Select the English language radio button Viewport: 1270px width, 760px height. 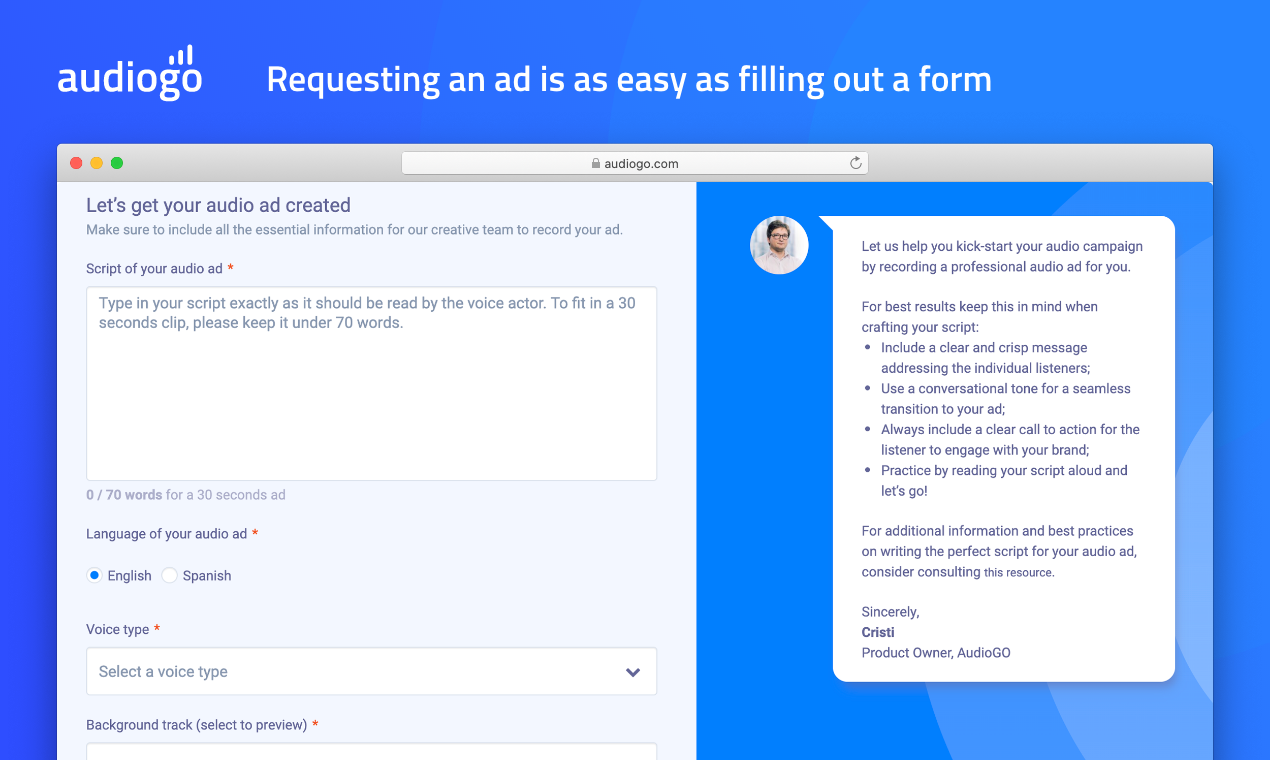pos(94,575)
